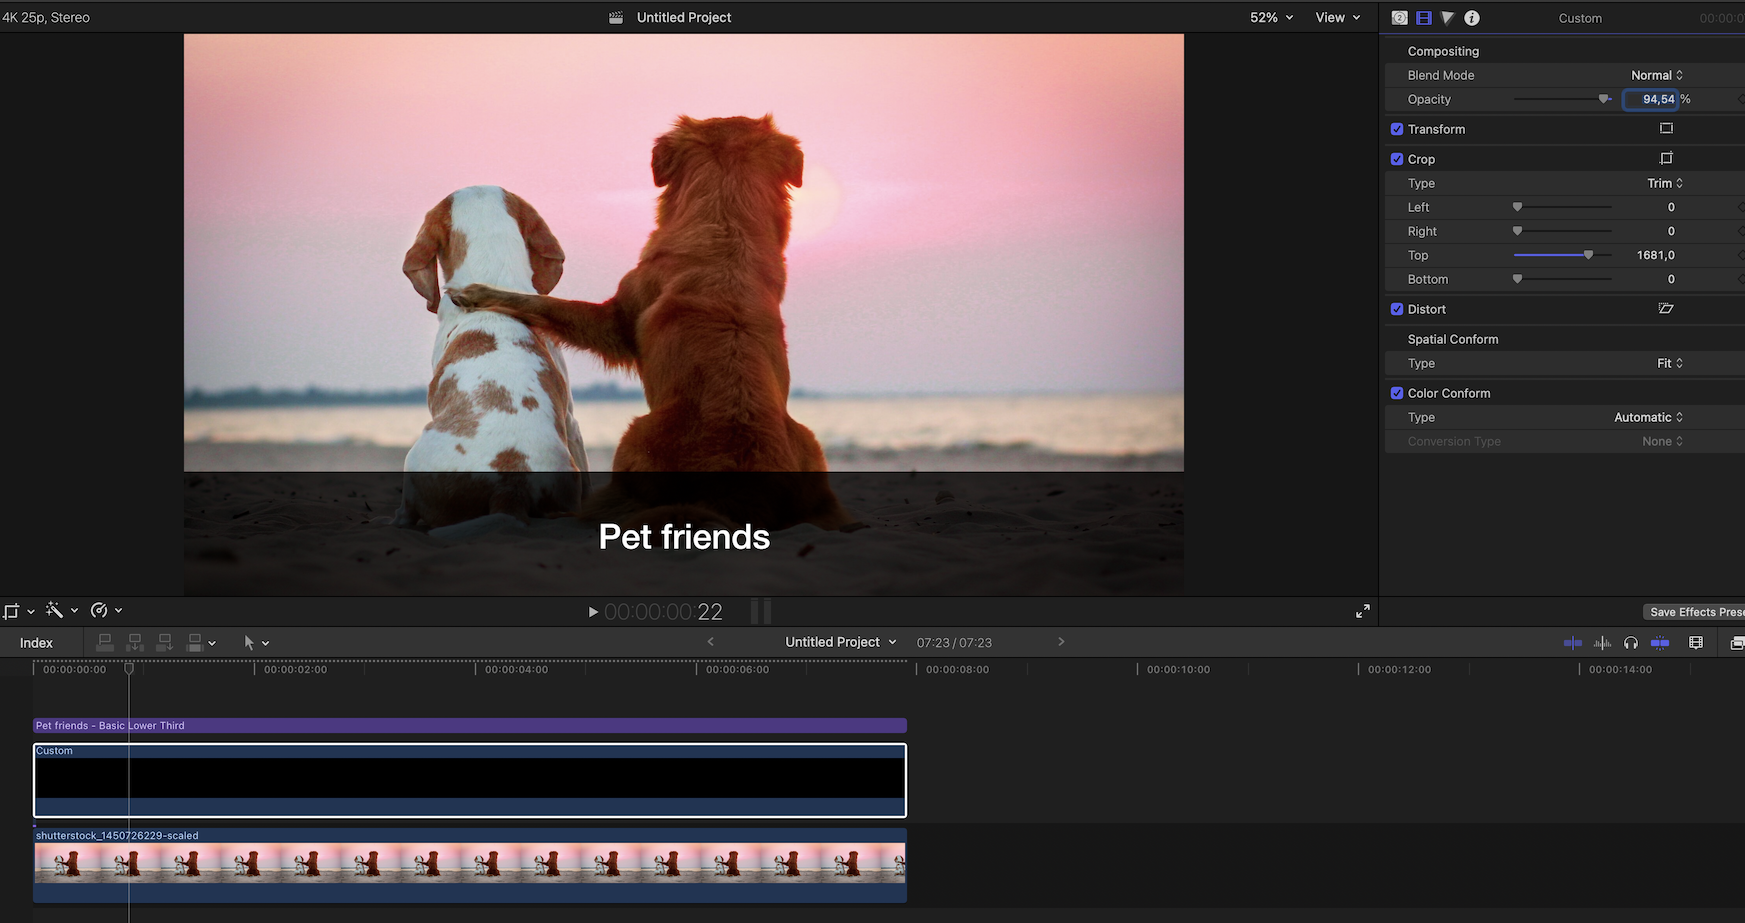Append the selected clip to the storyline
Screen dimensions: 1745x923
point(165,642)
